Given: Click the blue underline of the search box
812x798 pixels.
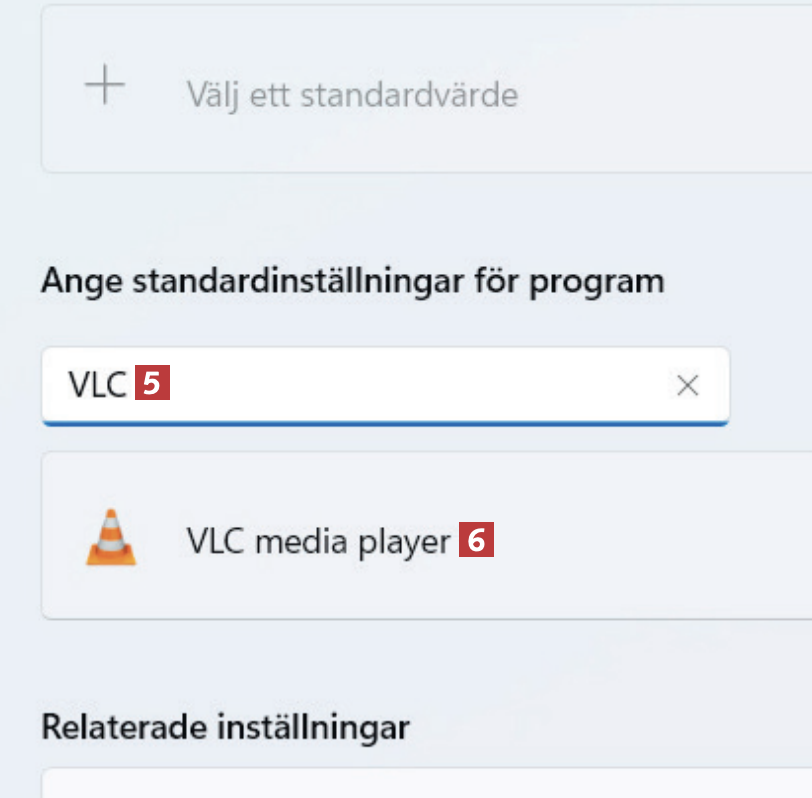Looking at the screenshot, I should click(385, 422).
